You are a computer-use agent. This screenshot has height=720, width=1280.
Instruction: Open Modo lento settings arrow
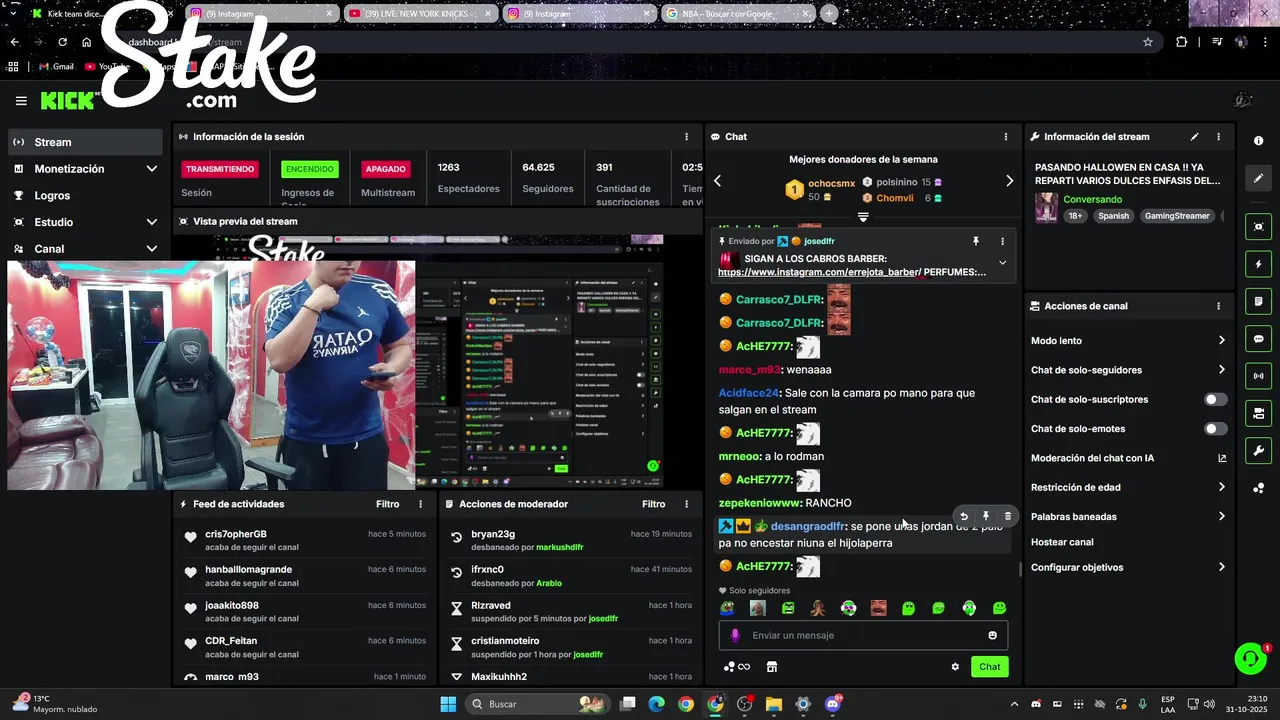[x=1221, y=341]
